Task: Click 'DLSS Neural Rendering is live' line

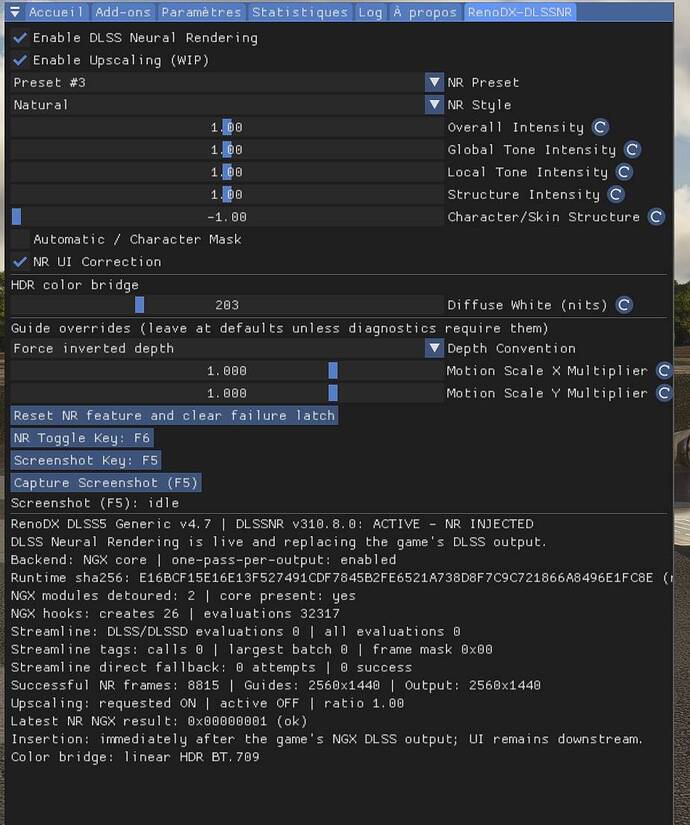Action: (x=279, y=542)
